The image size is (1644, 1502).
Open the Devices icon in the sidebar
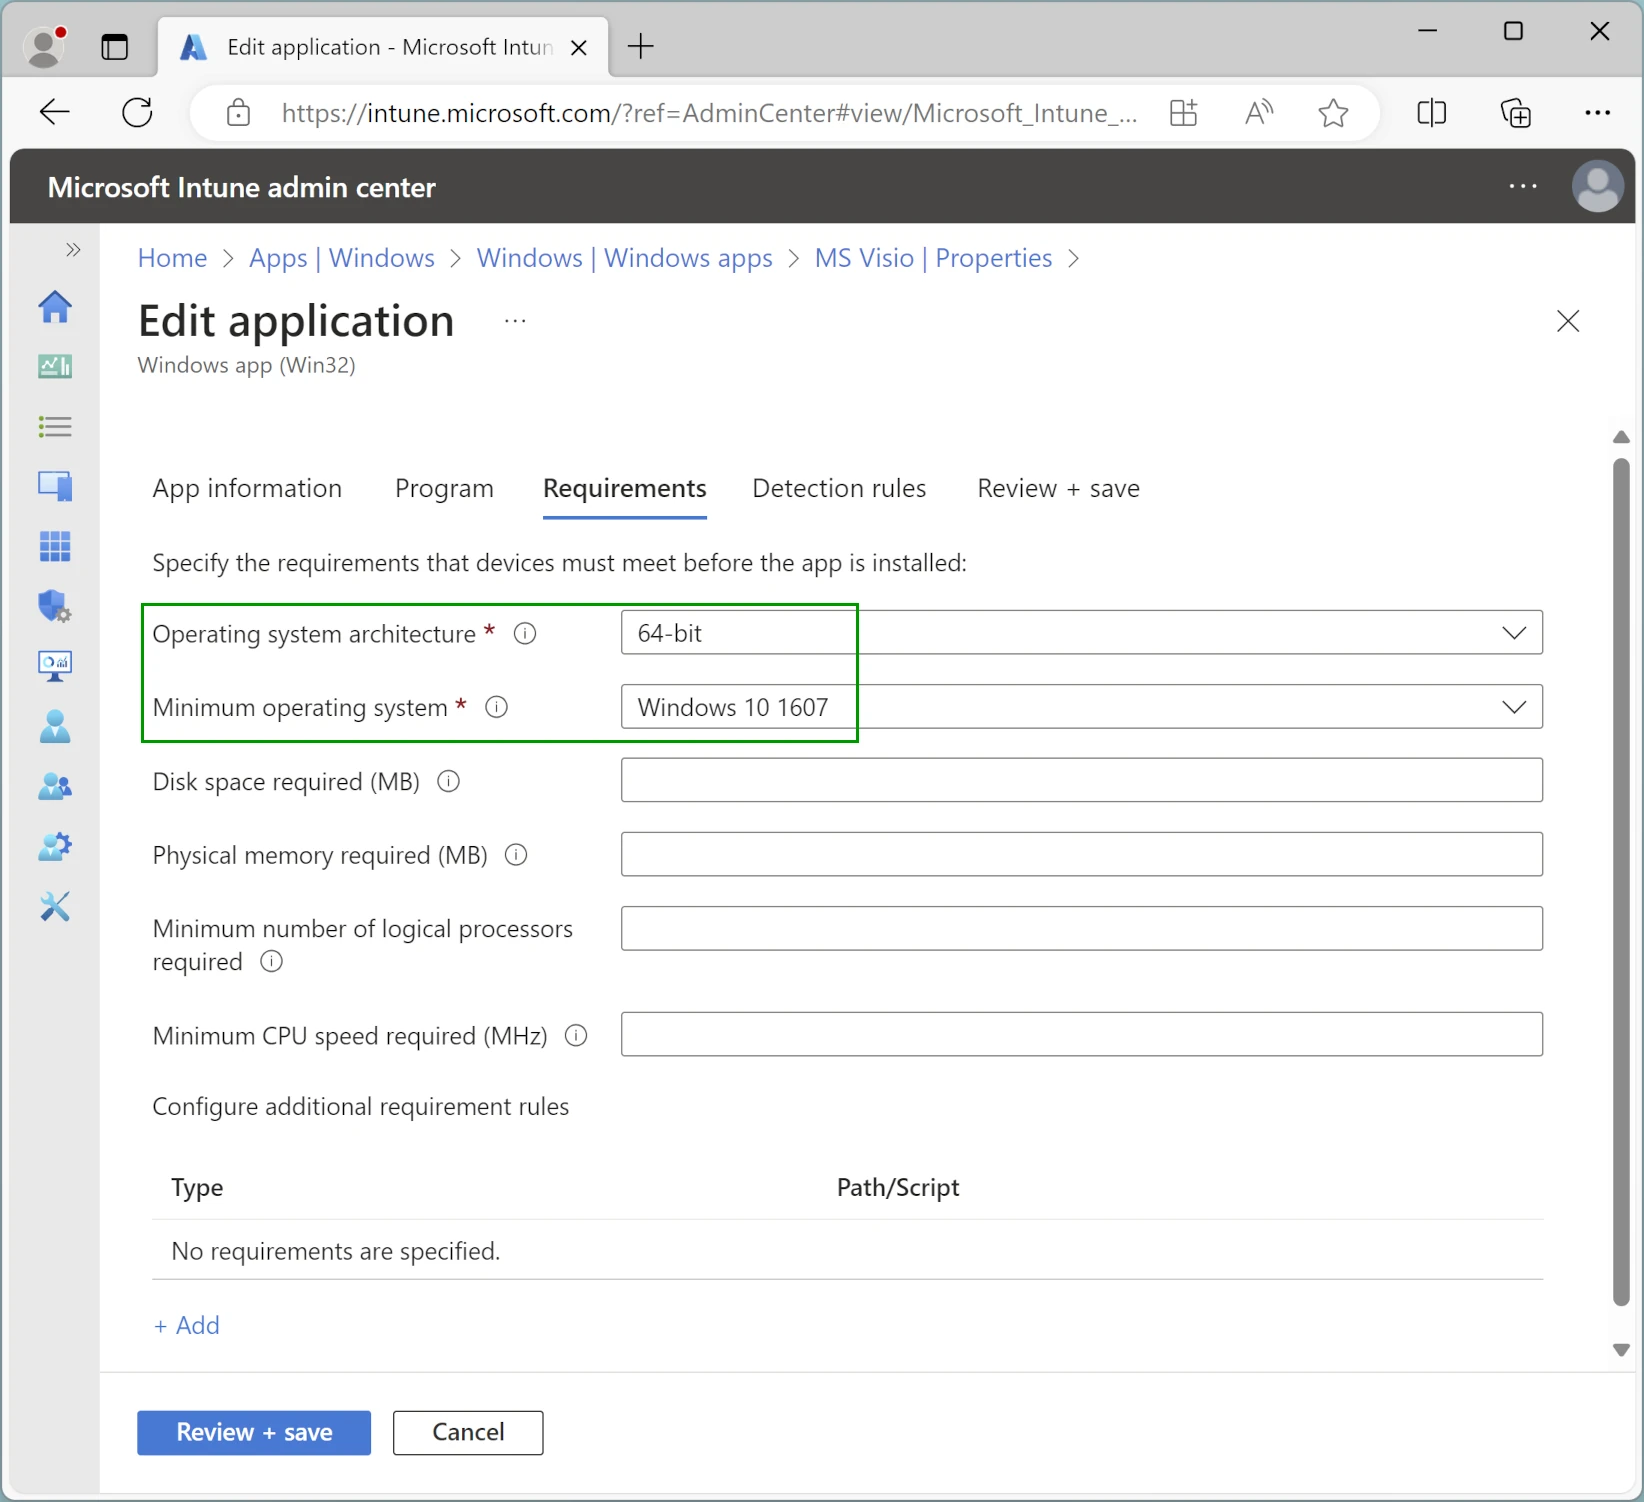55,487
